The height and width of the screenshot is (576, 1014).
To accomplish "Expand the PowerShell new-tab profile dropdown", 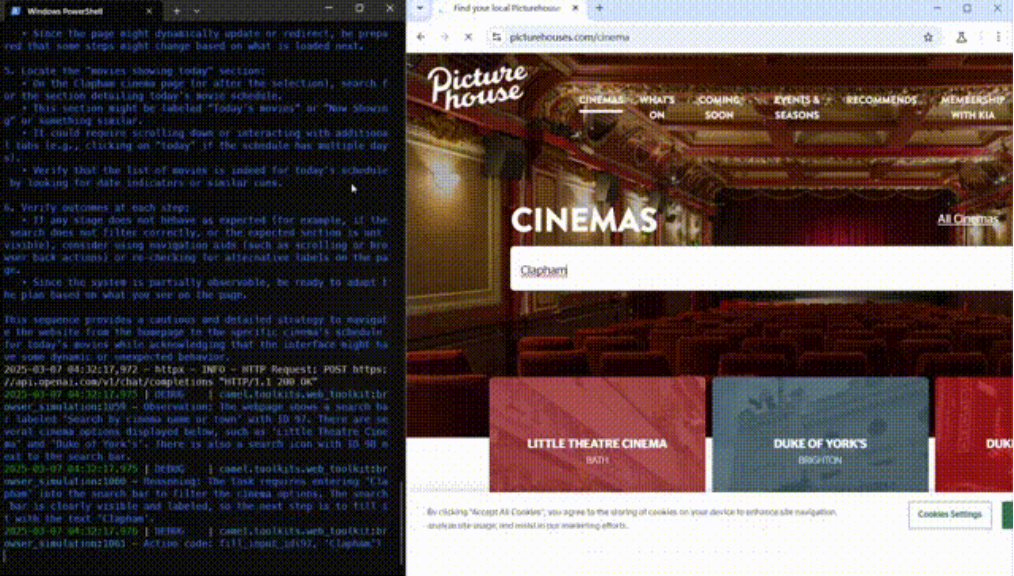I will [x=196, y=11].
